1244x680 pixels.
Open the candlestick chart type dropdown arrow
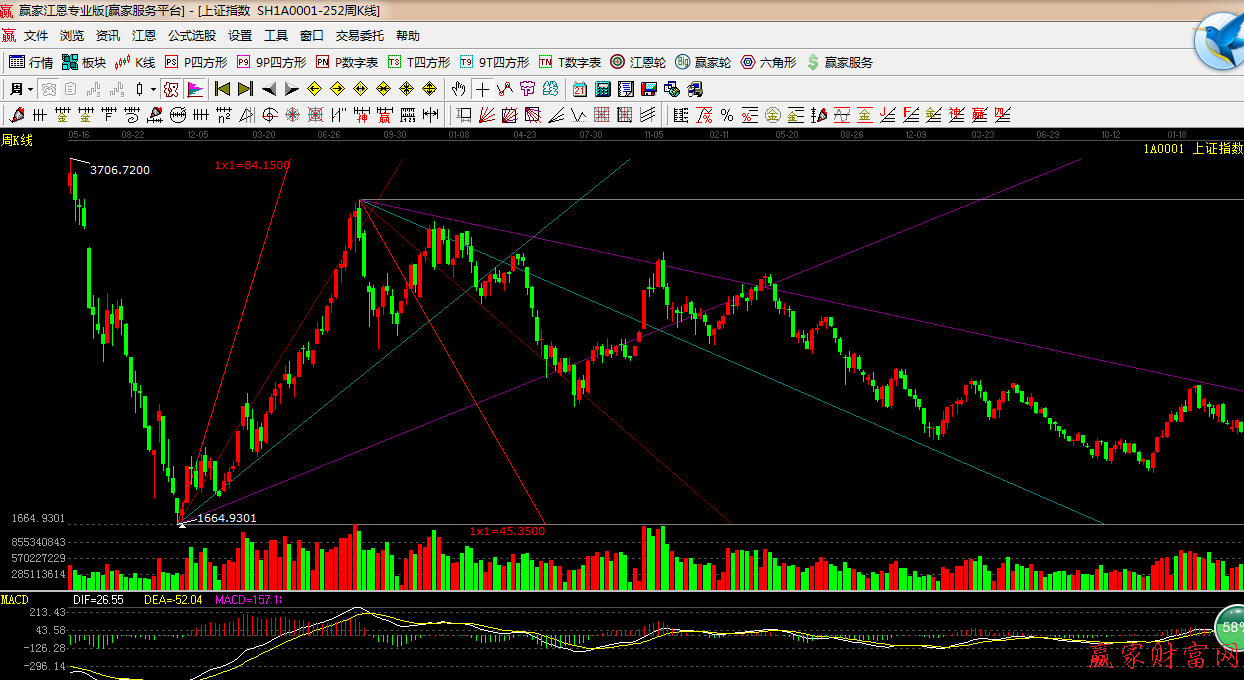[x=153, y=89]
